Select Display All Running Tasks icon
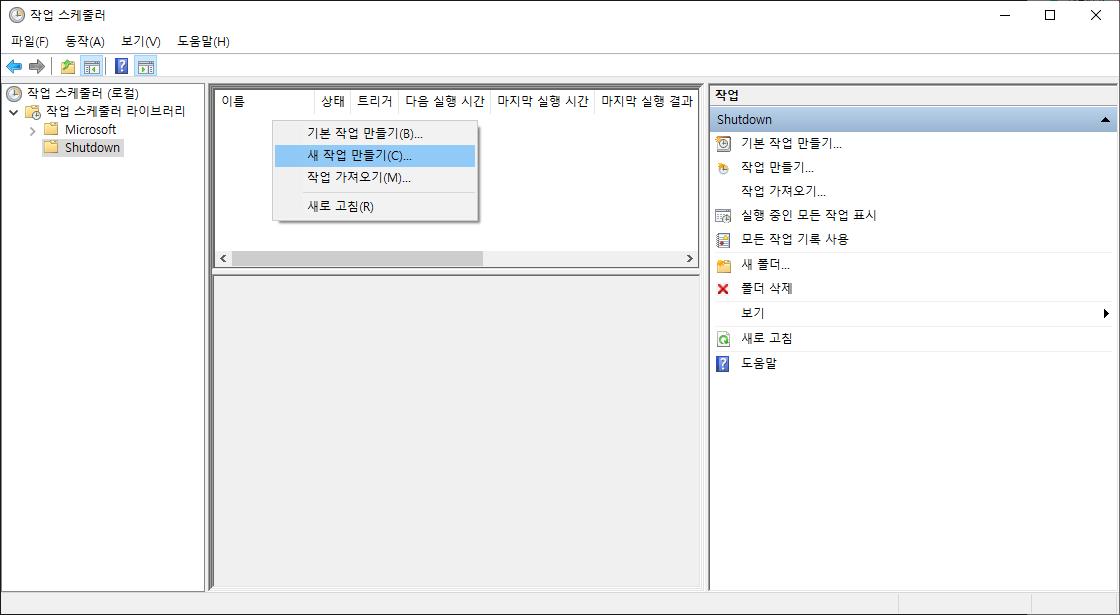 tap(722, 215)
